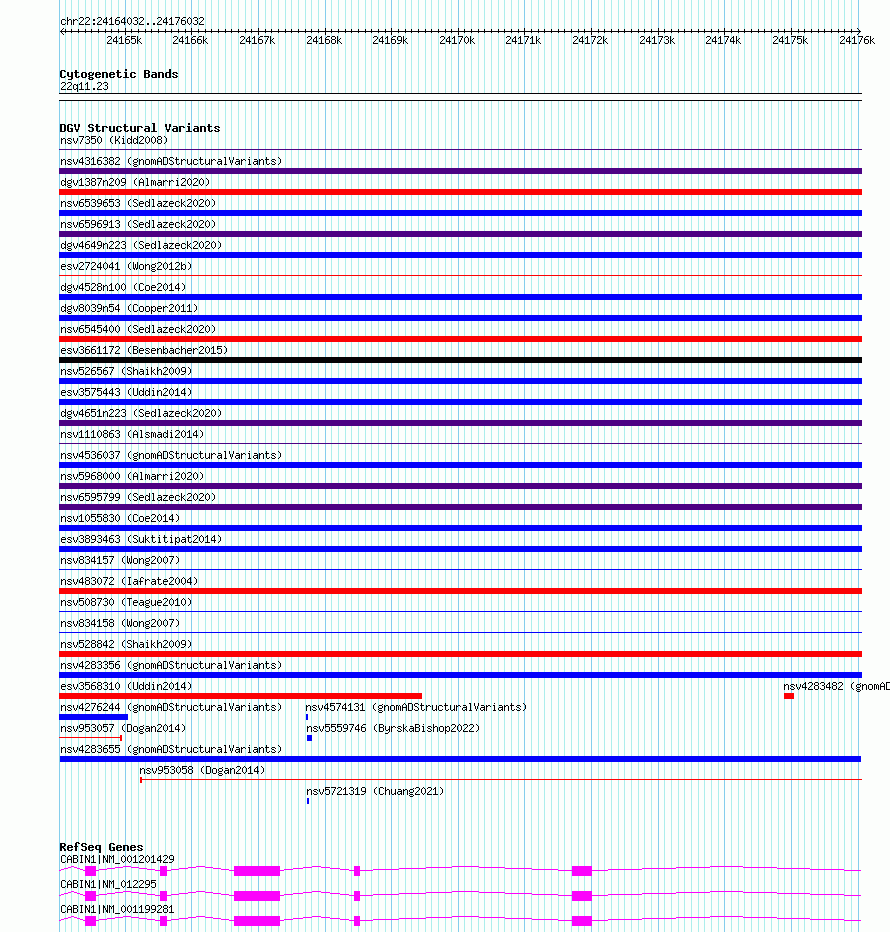This screenshot has height=932, width=890.
Task: Click the small red nsv4283482 bar
Action: point(789,696)
